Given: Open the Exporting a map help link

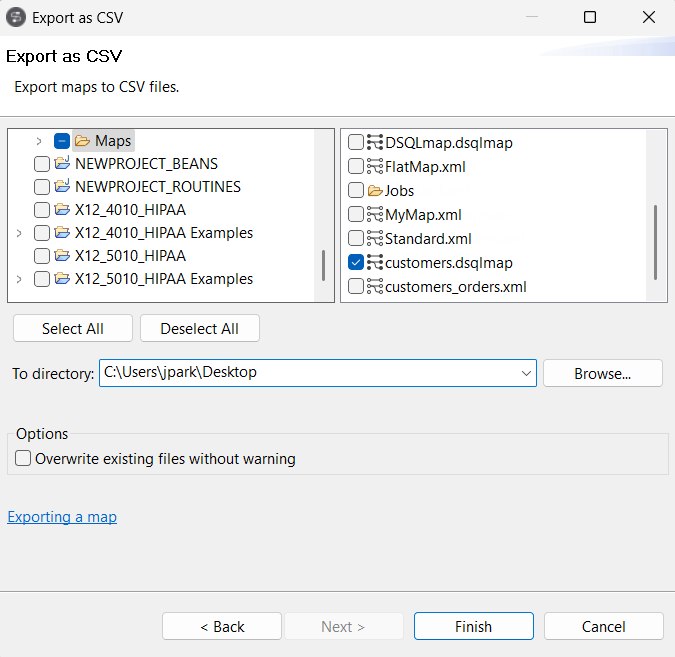Looking at the screenshot, I should tap(62, 517).
